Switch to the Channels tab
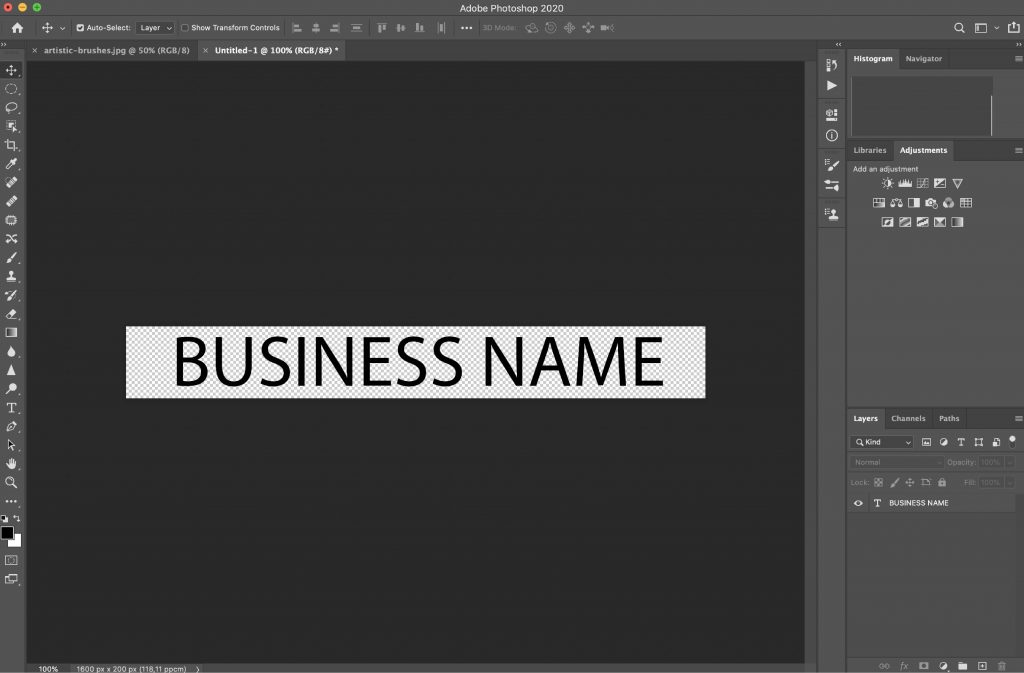This screenshot has height=673, width=1024. [908, 418]
